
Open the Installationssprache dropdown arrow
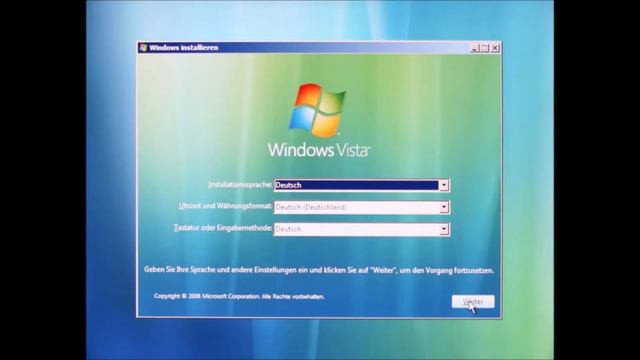click(x=444, y=185)
